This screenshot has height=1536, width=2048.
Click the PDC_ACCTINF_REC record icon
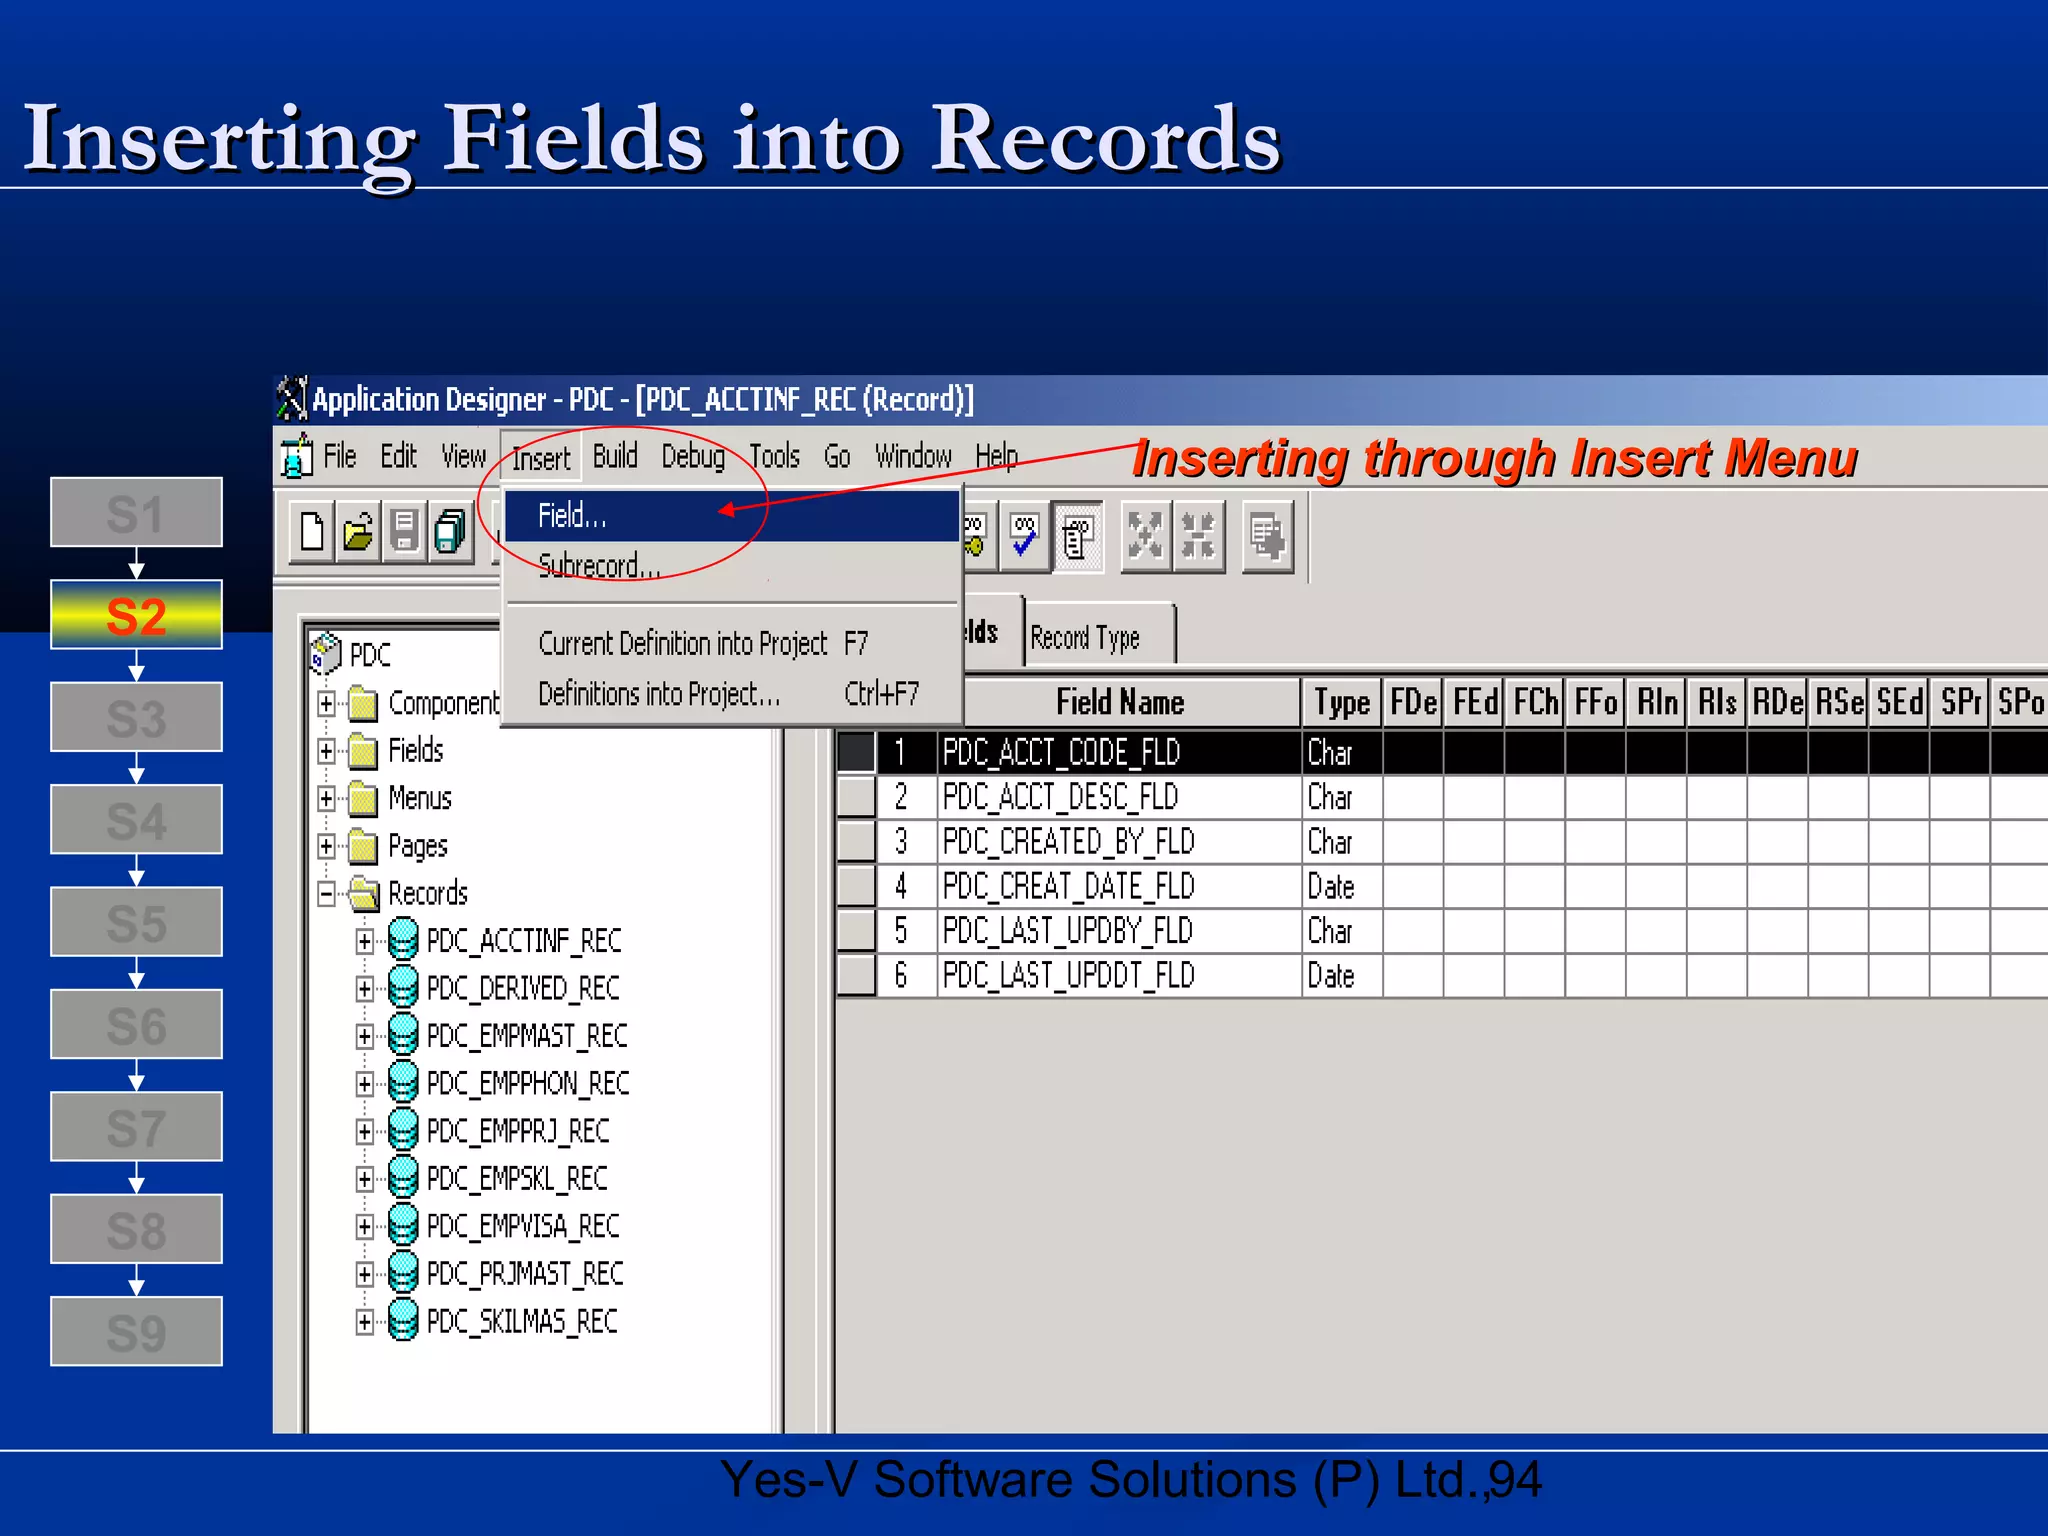[403, 939]
